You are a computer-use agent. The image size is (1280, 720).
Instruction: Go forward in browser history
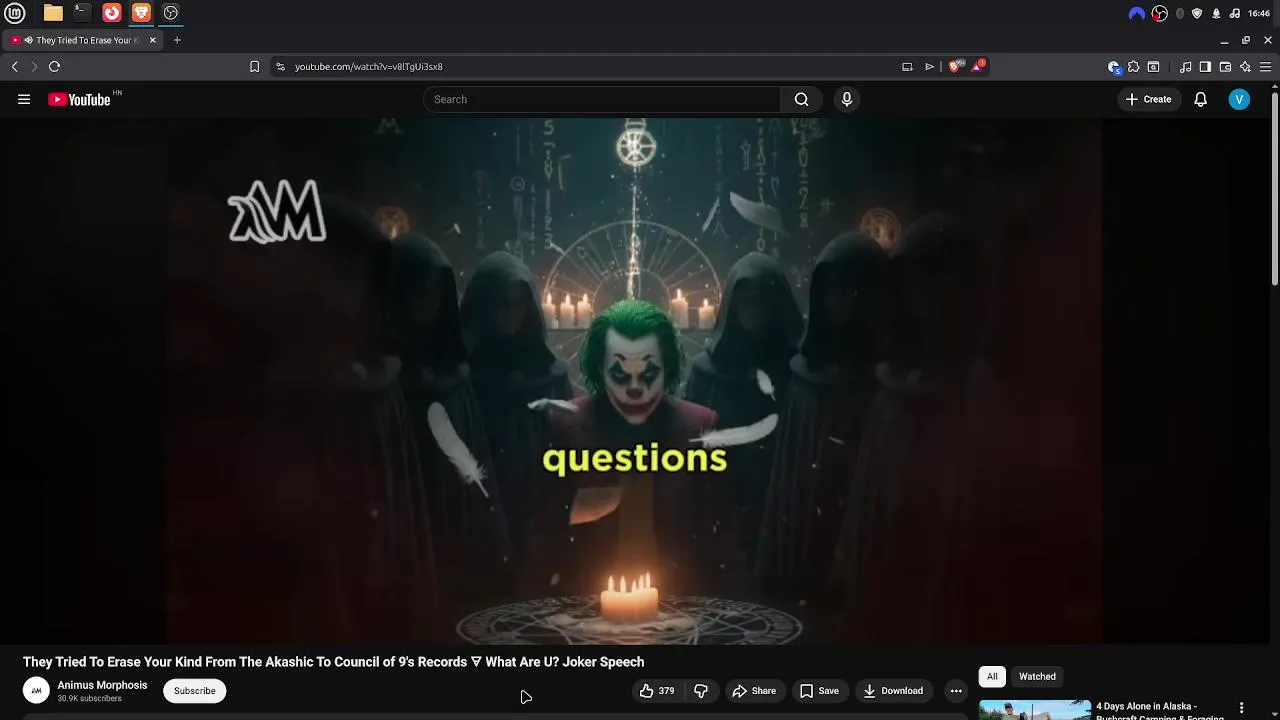click(x=34, y=66)
